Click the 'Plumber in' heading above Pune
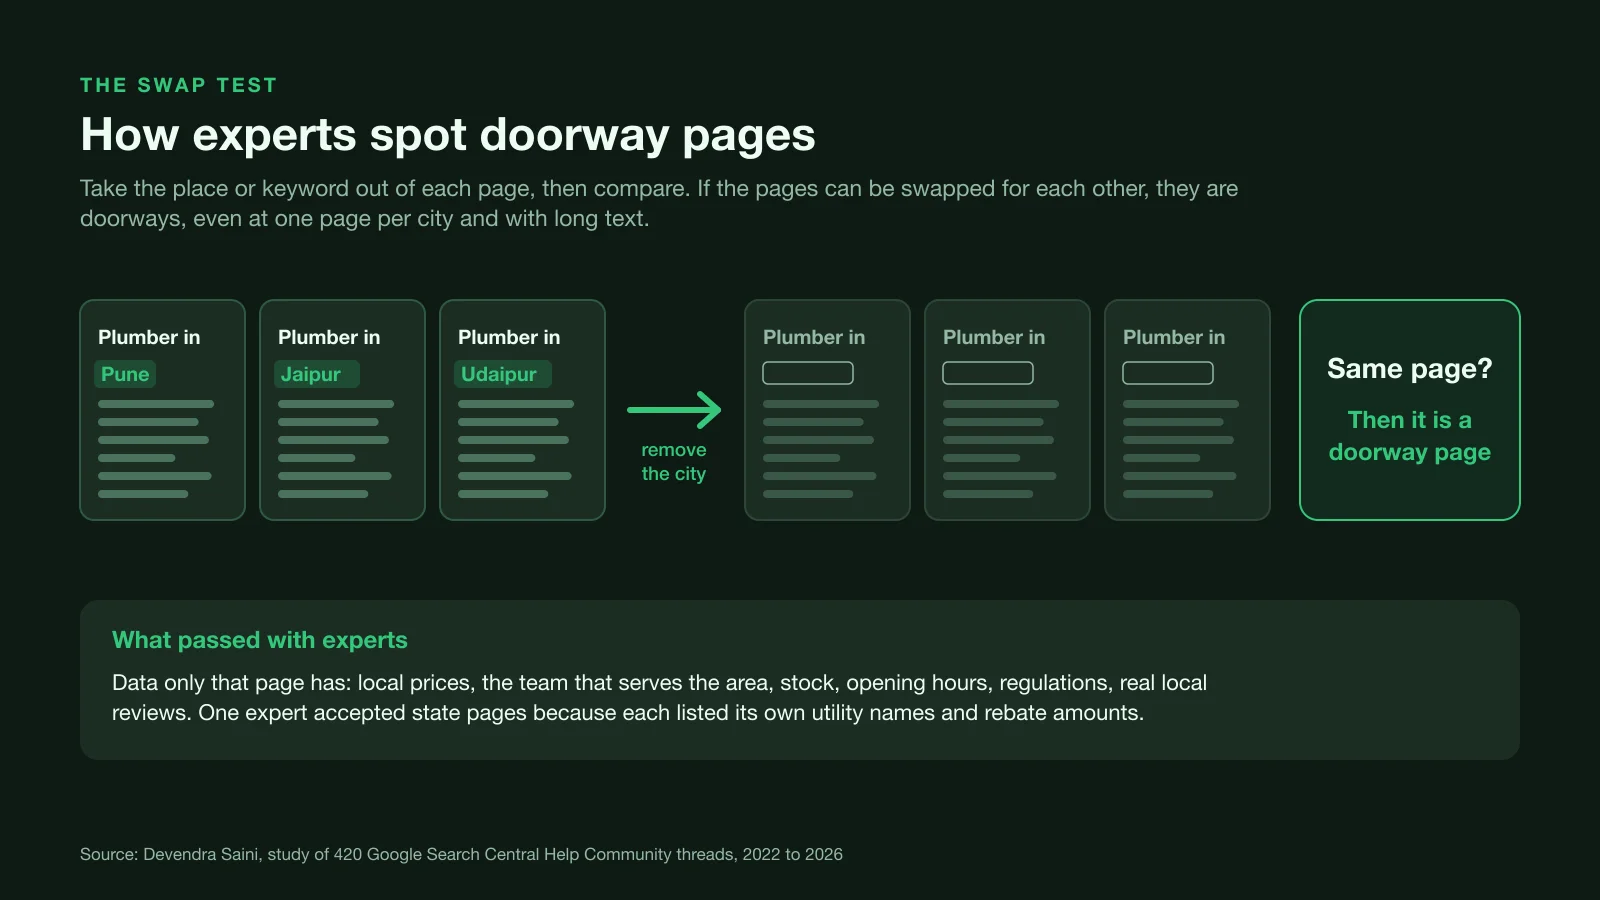 [x=149, y=337]
